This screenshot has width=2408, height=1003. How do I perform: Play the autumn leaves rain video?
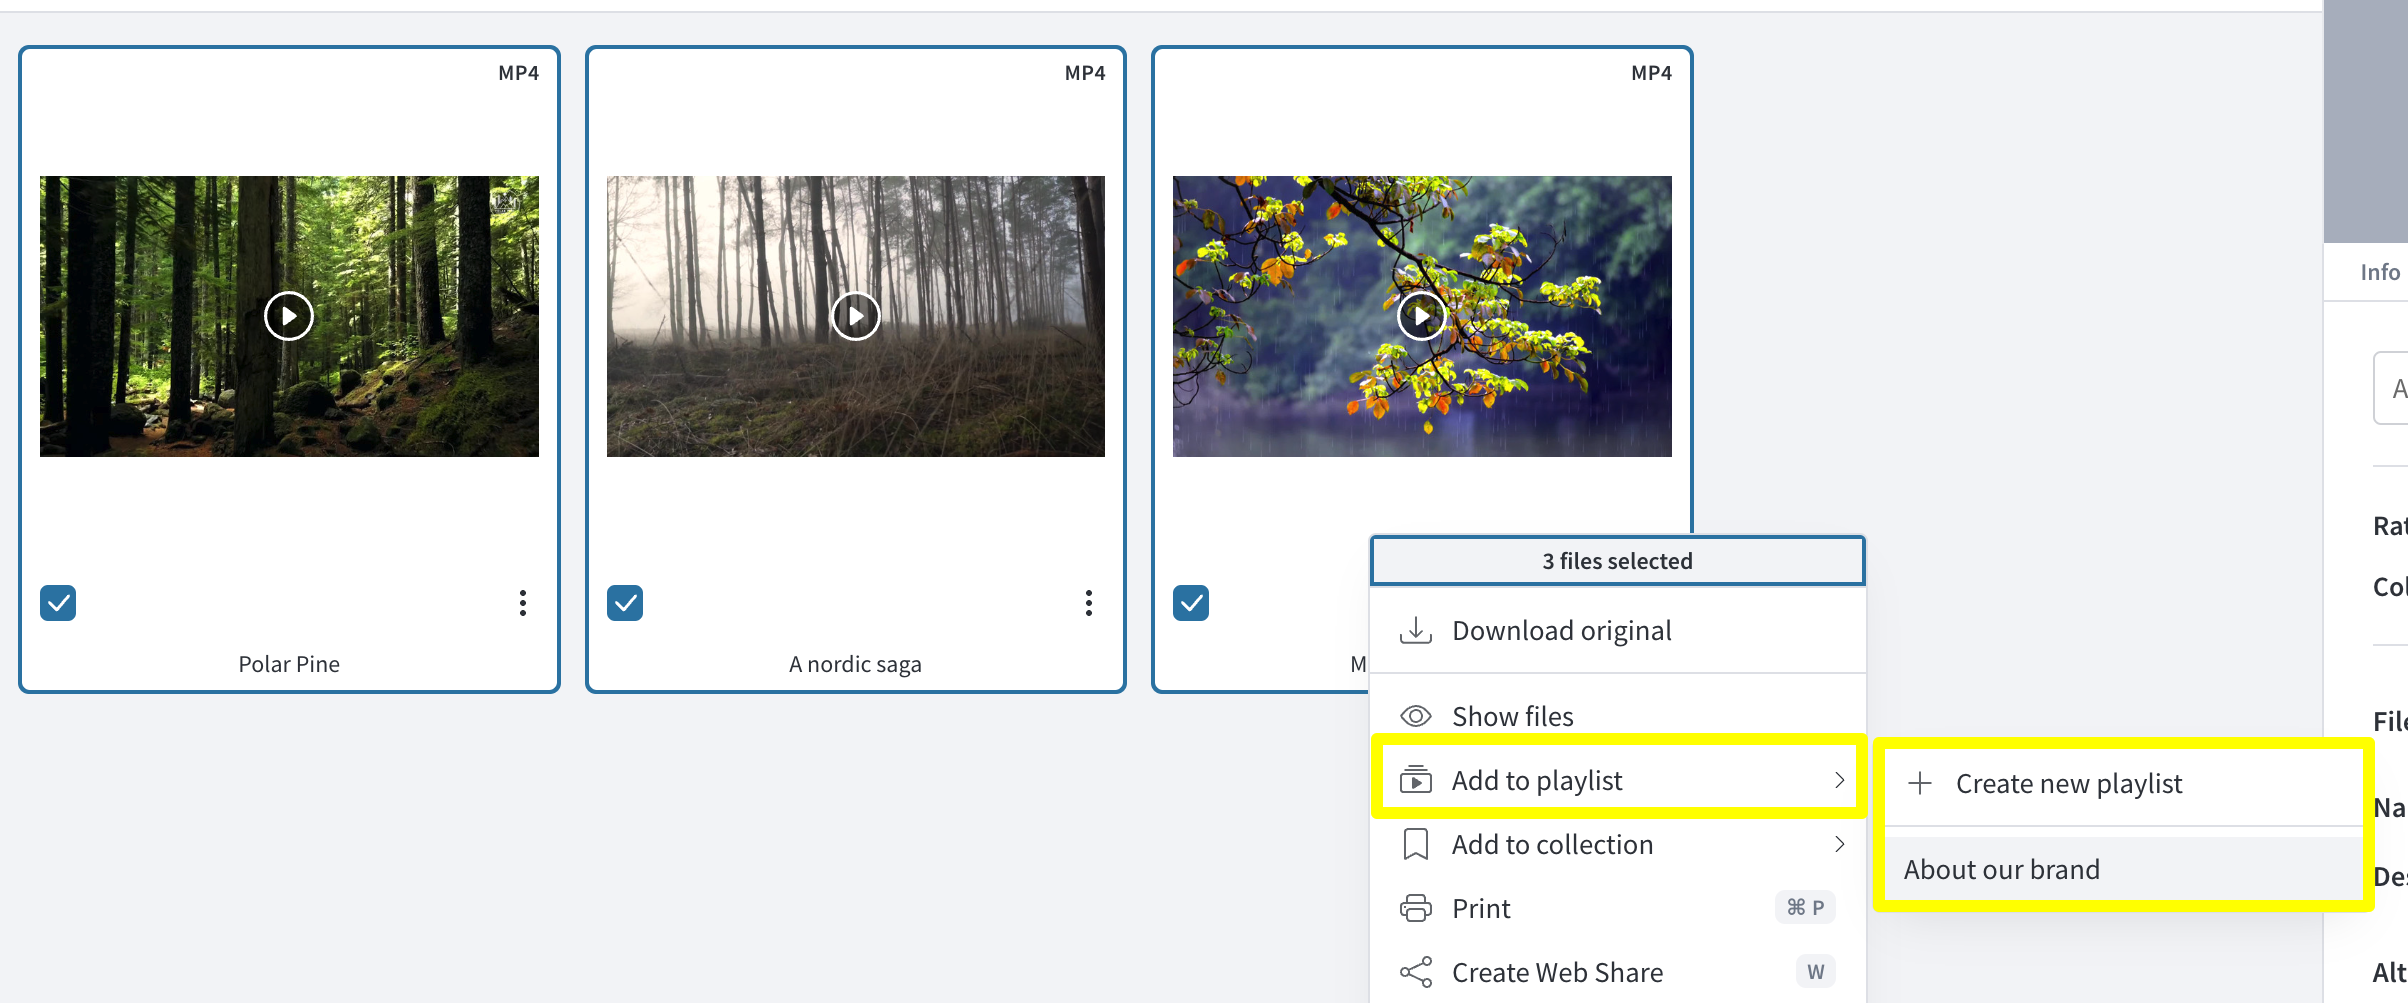(x=1422, y=316)
